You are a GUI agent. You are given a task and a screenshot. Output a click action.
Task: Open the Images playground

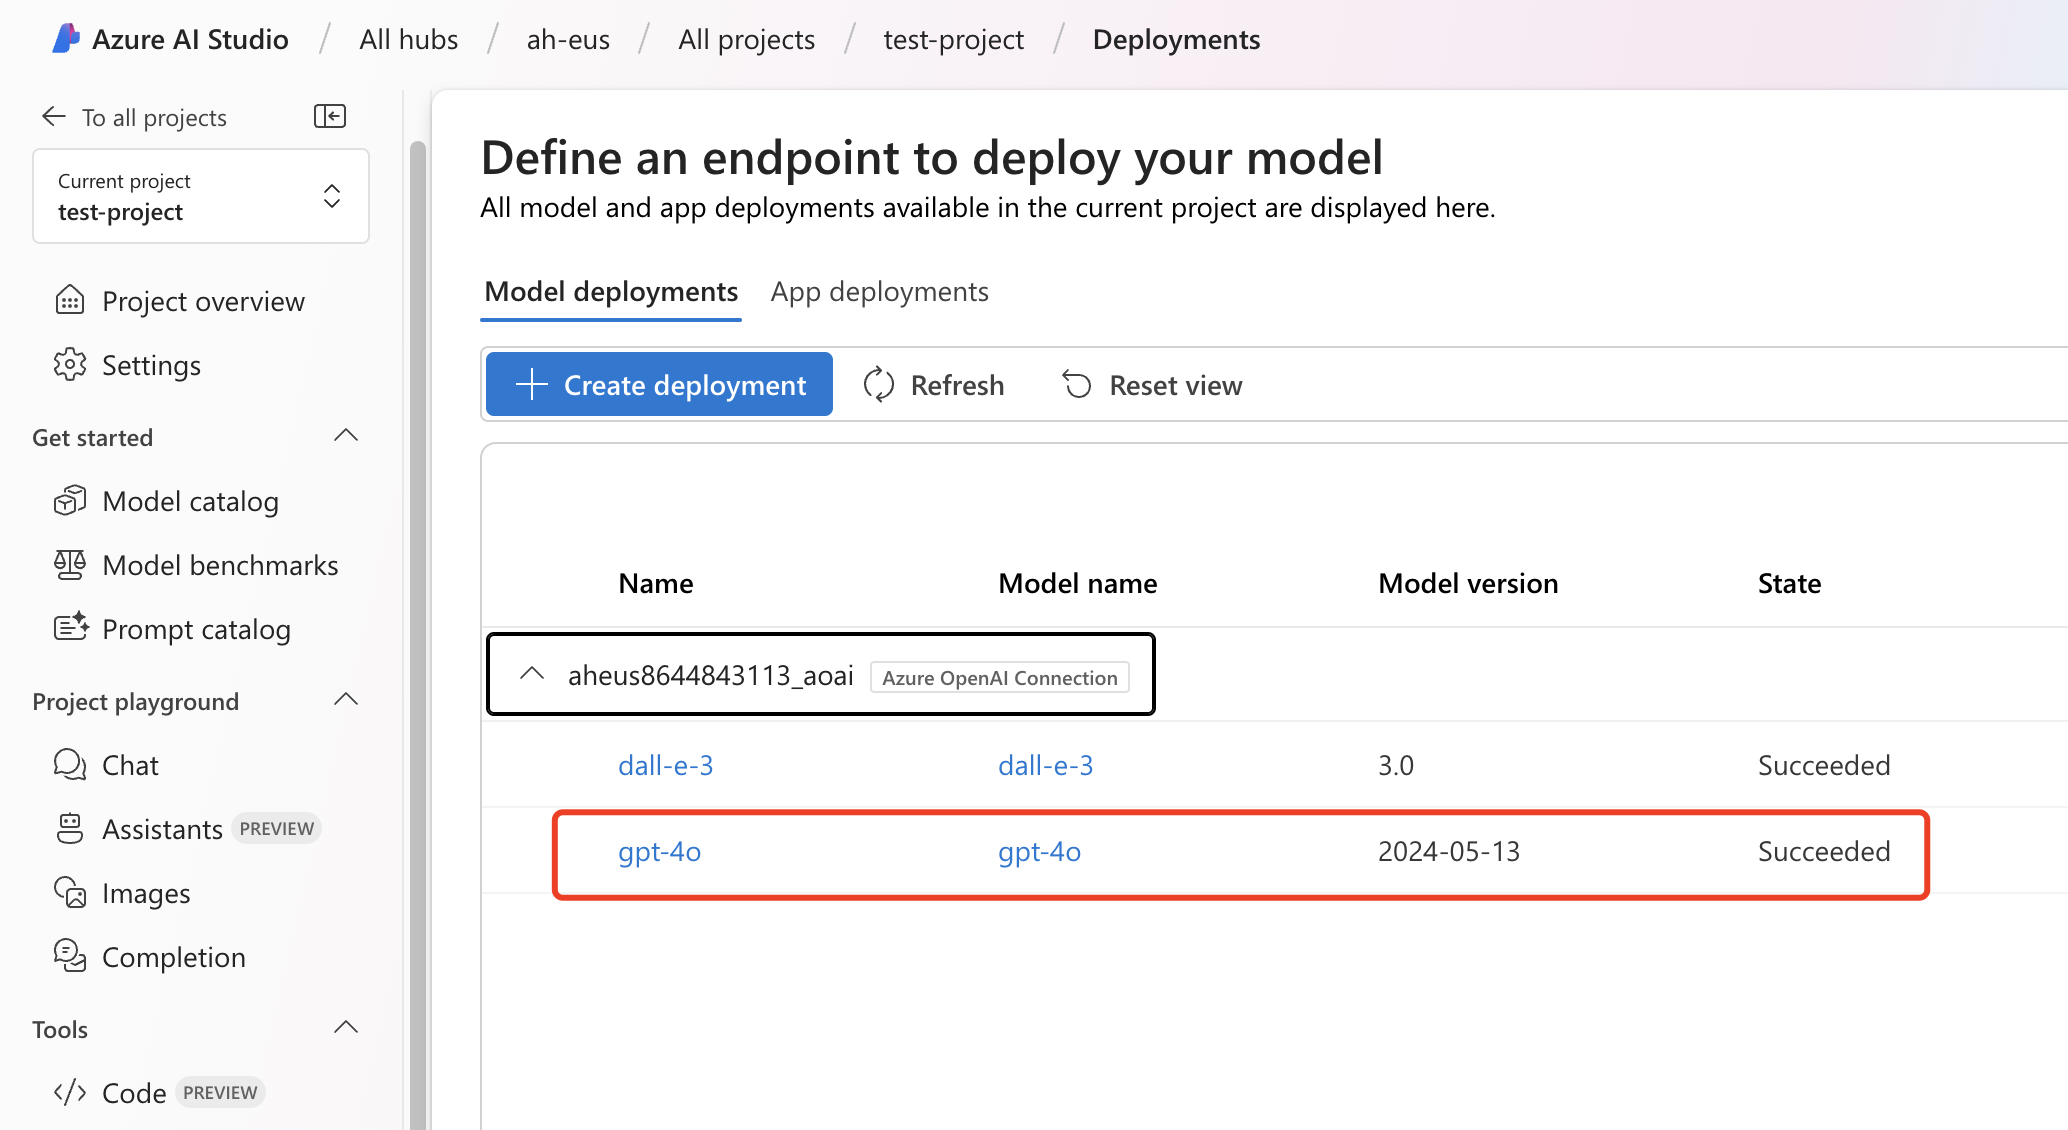click(146, 893)
